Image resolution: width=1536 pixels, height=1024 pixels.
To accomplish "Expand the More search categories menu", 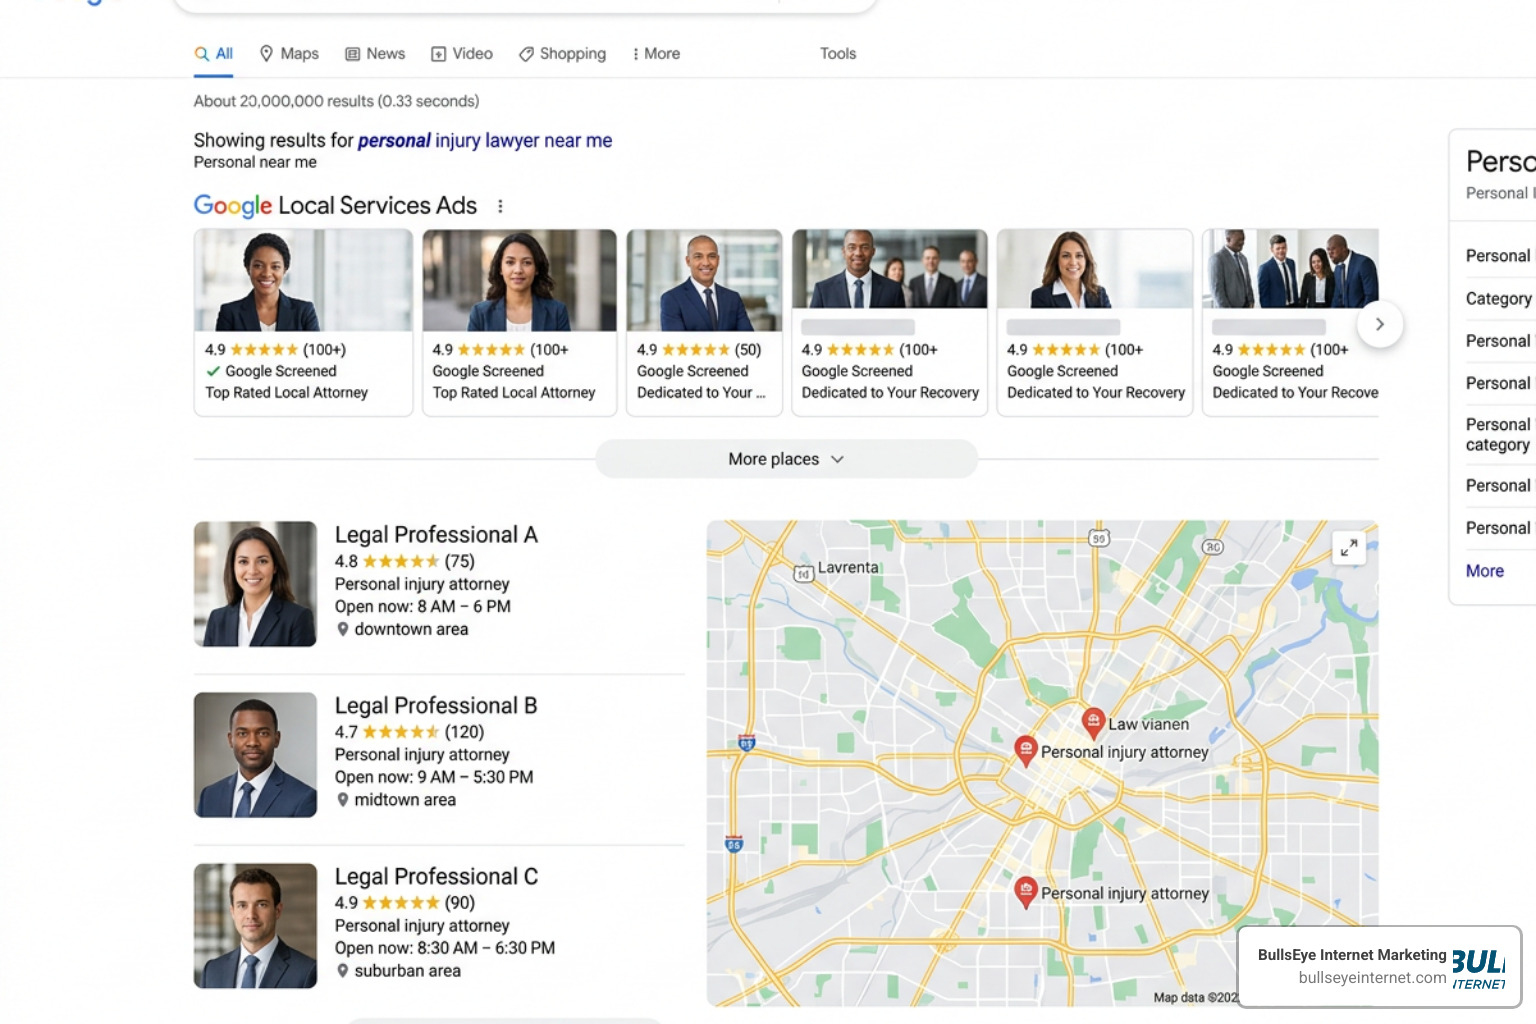I will click(x=656, y=54).
